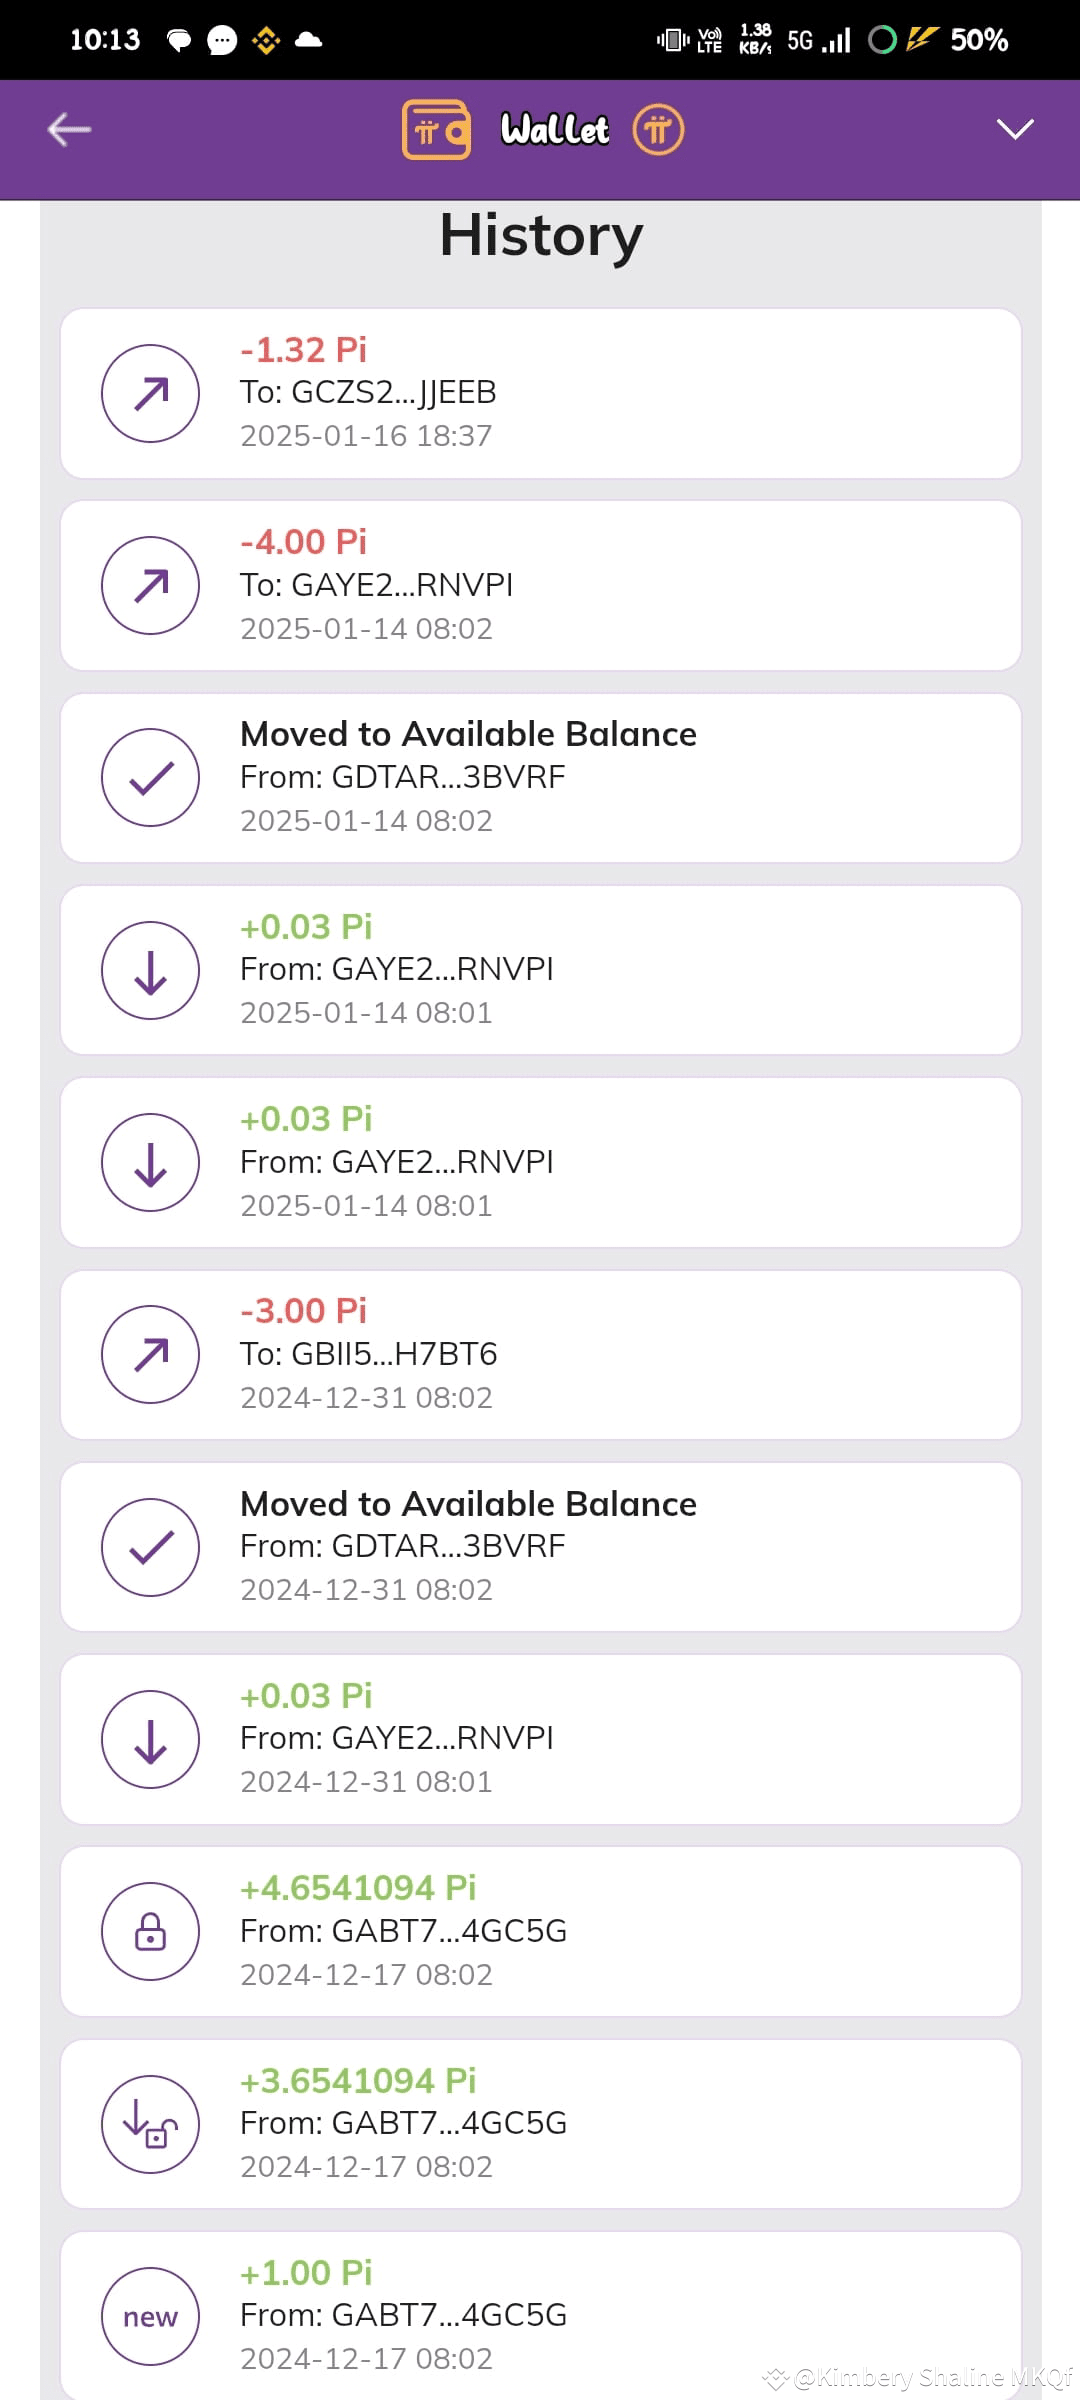1080x2400 pixels.
Task: Tap sent arrow icon for -4.00 Pi
Action: [150, 586]
